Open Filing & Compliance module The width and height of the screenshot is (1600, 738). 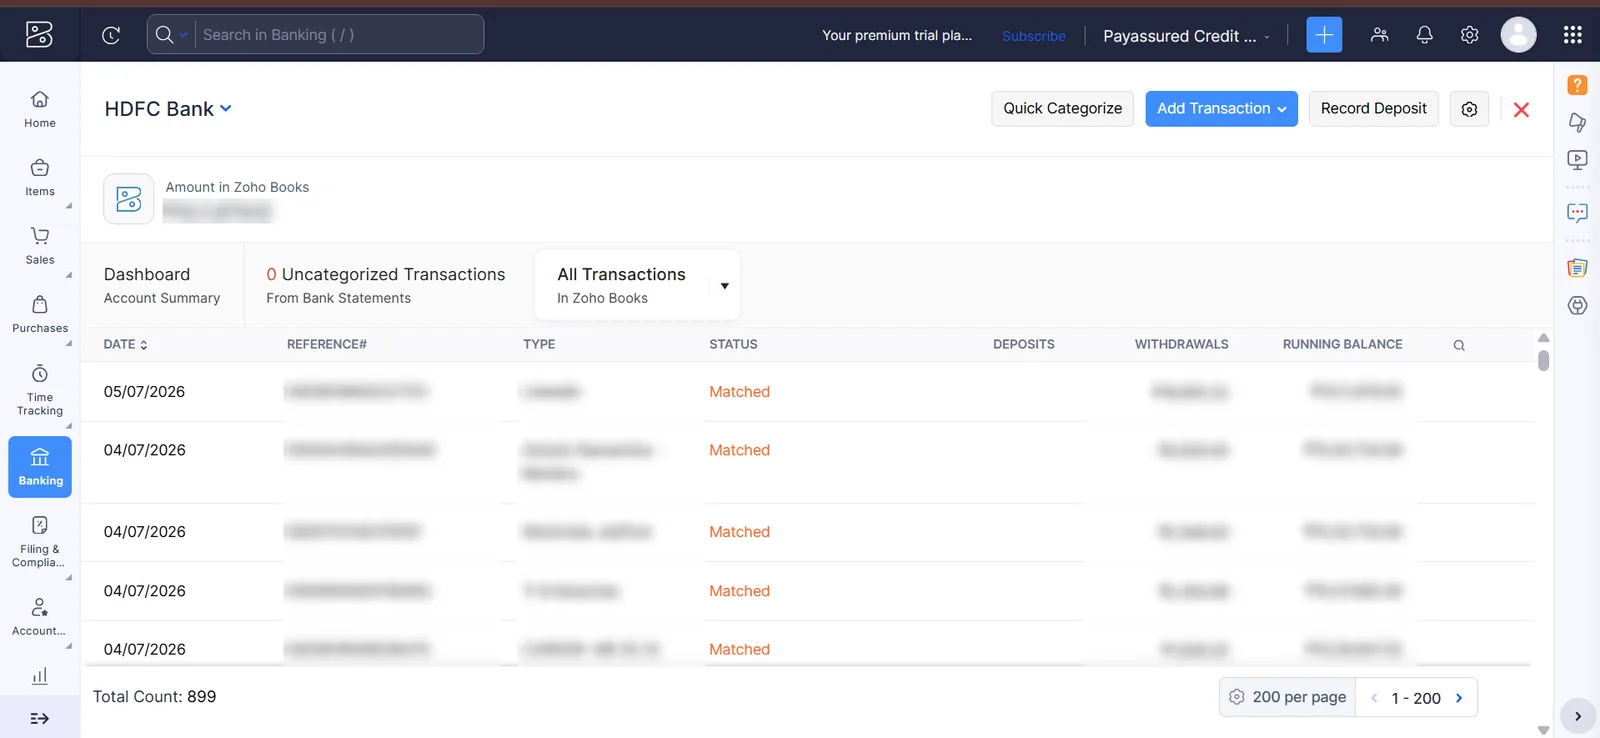pos(40,541)
